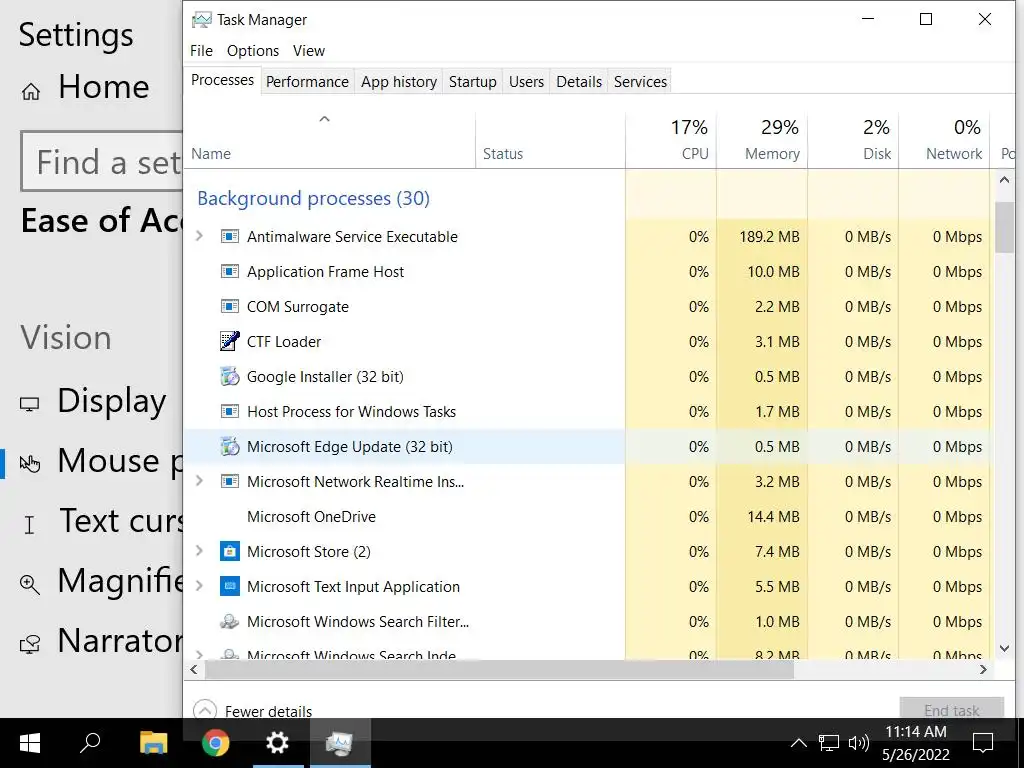This screenshot has width=1024, height=768.
Task: Expand Microsoft Text Input Application group
Action: pyautogui.click(x=200, y=586)
